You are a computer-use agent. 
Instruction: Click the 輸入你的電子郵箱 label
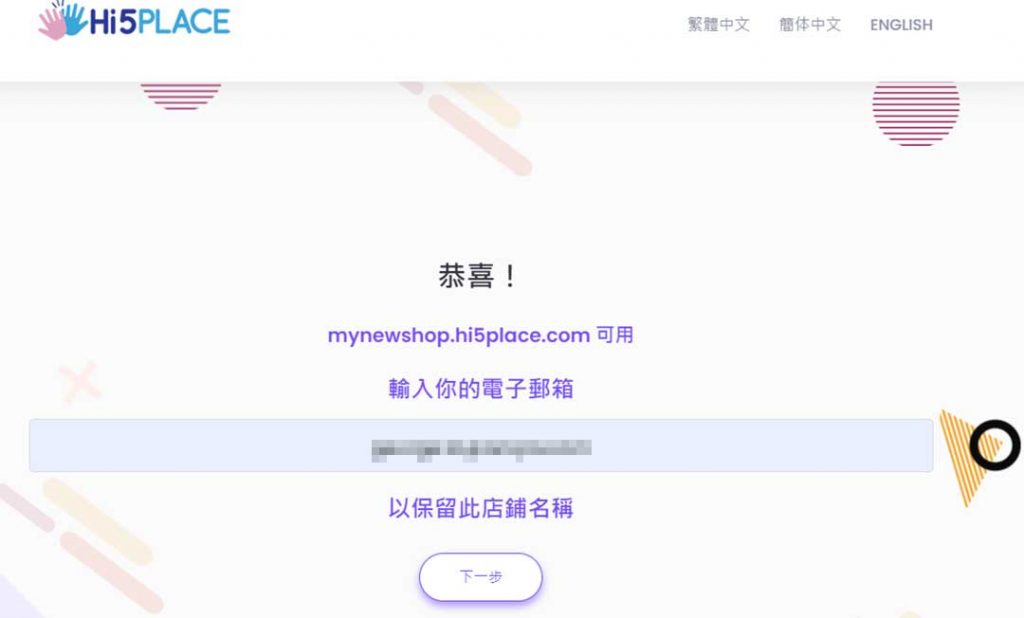pyautogui.click(x=481, y=389)
